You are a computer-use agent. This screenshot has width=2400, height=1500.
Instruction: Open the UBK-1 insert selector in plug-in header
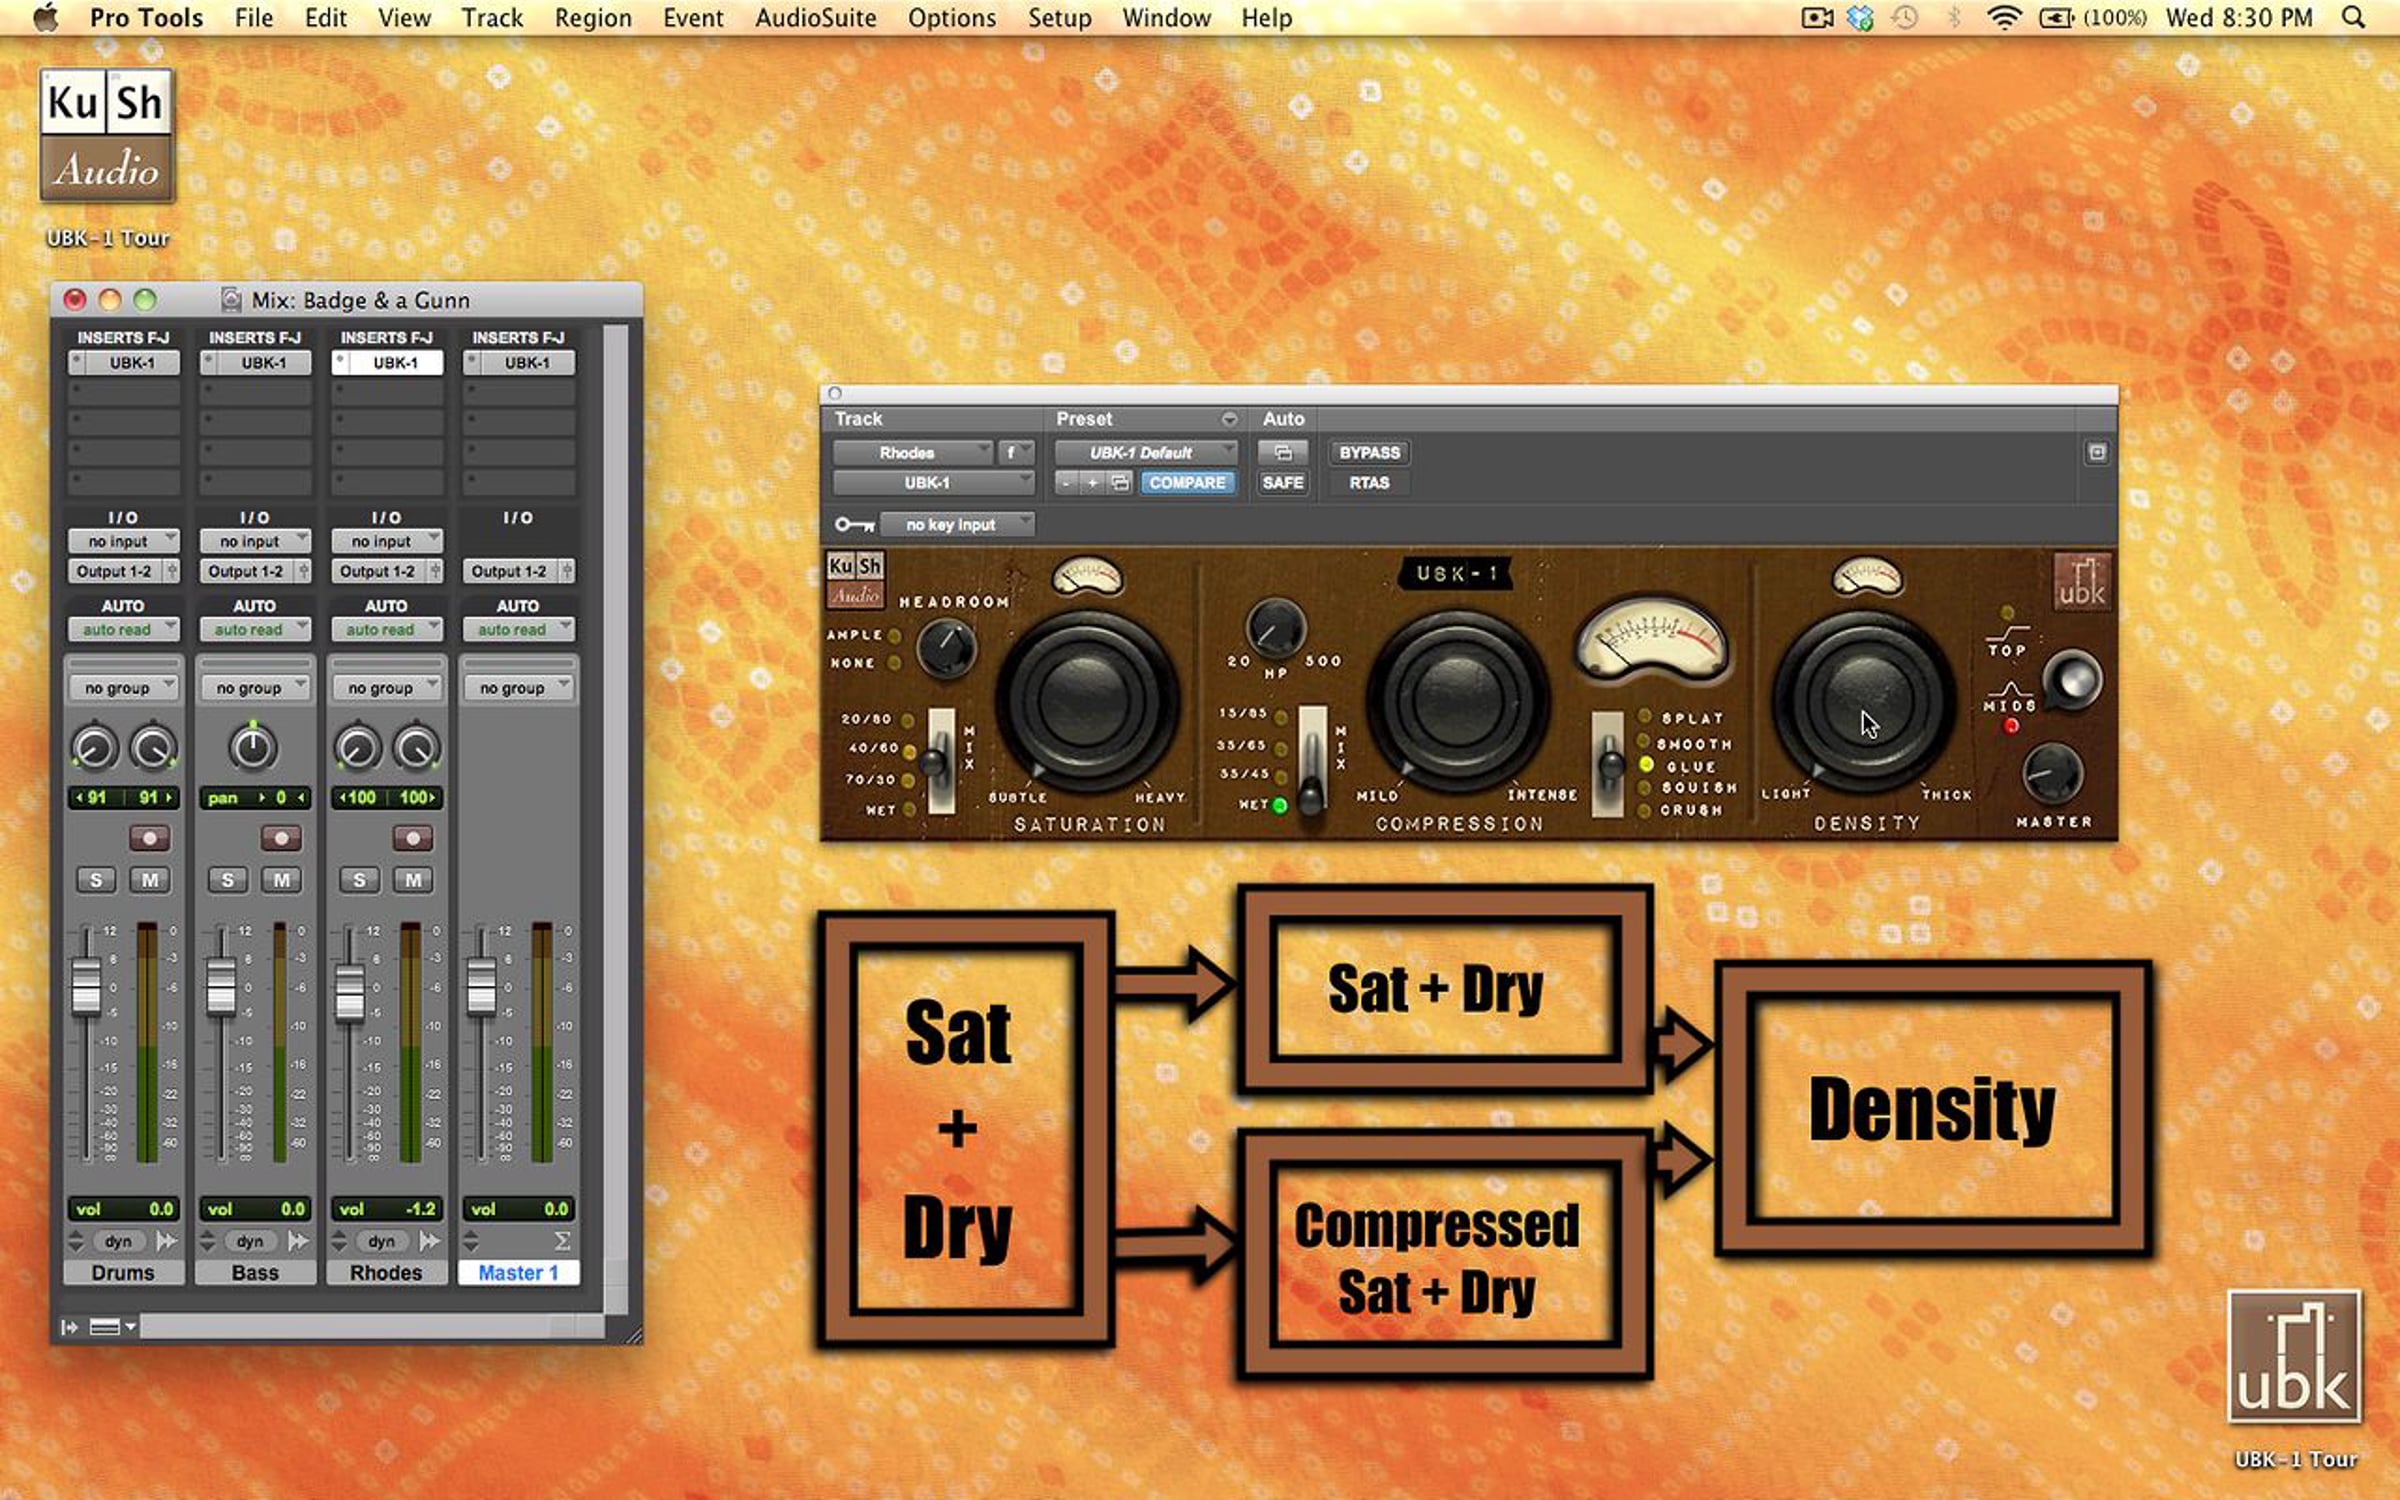coord(933,483)
